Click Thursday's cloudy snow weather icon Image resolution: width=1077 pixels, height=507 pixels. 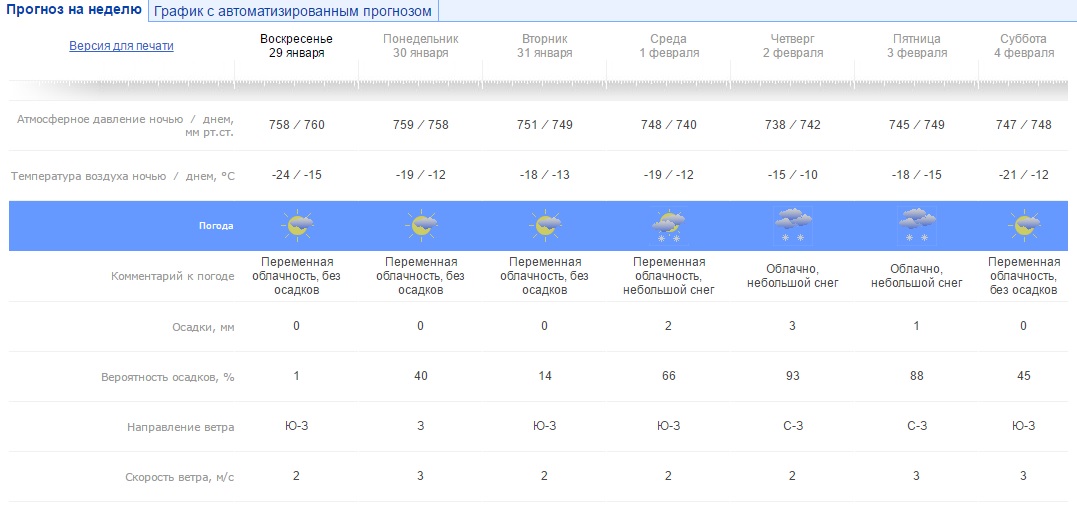792,226
